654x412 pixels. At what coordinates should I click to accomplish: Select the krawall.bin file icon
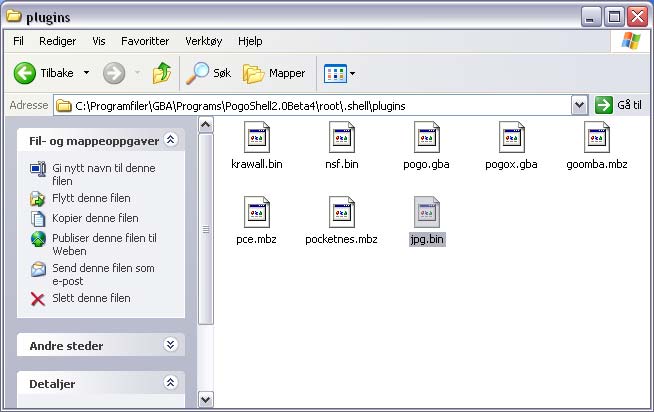257,137
